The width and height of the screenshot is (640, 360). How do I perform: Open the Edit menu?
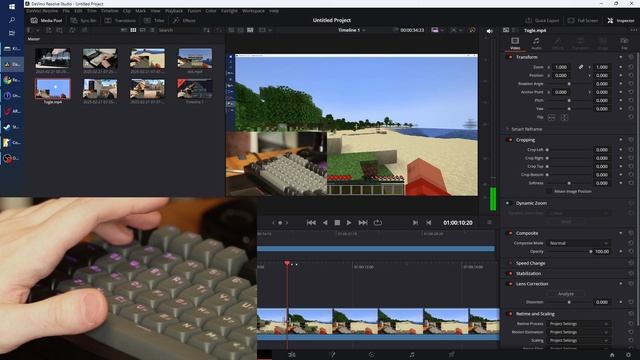(x=78, y=11)
